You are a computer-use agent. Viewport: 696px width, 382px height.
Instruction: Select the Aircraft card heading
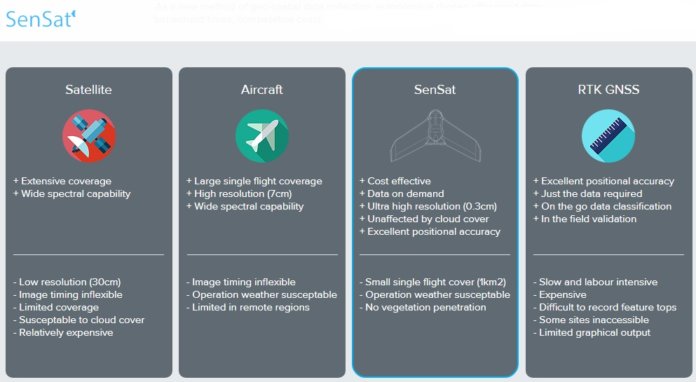point(262,90)
